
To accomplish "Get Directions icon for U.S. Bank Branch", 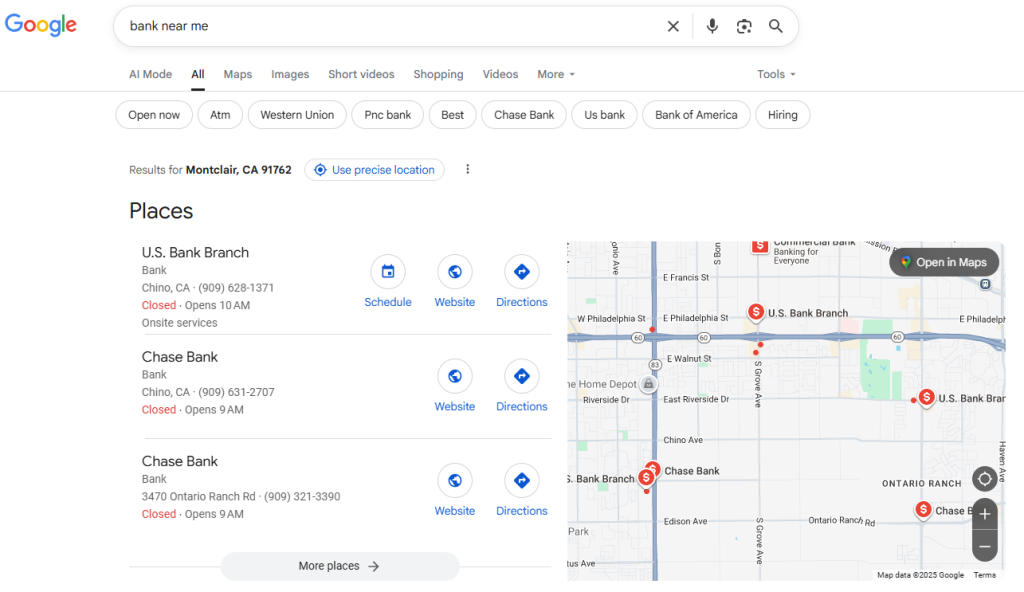I will (522, 271).
